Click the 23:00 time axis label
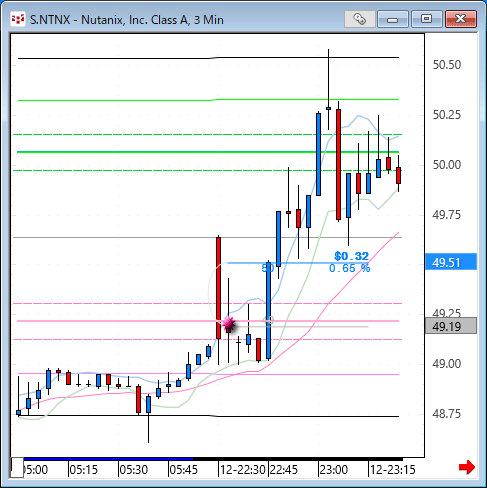This screenshot has width=487, height=488. point(334,470)
